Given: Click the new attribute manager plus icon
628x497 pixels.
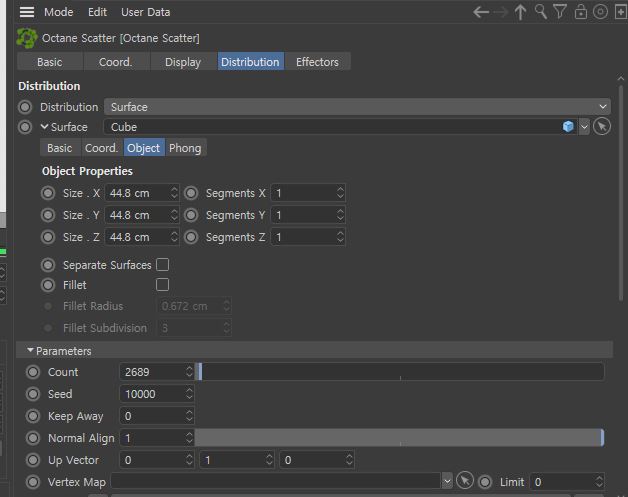Looking at the screenshot, I should (x=620, y=12).
